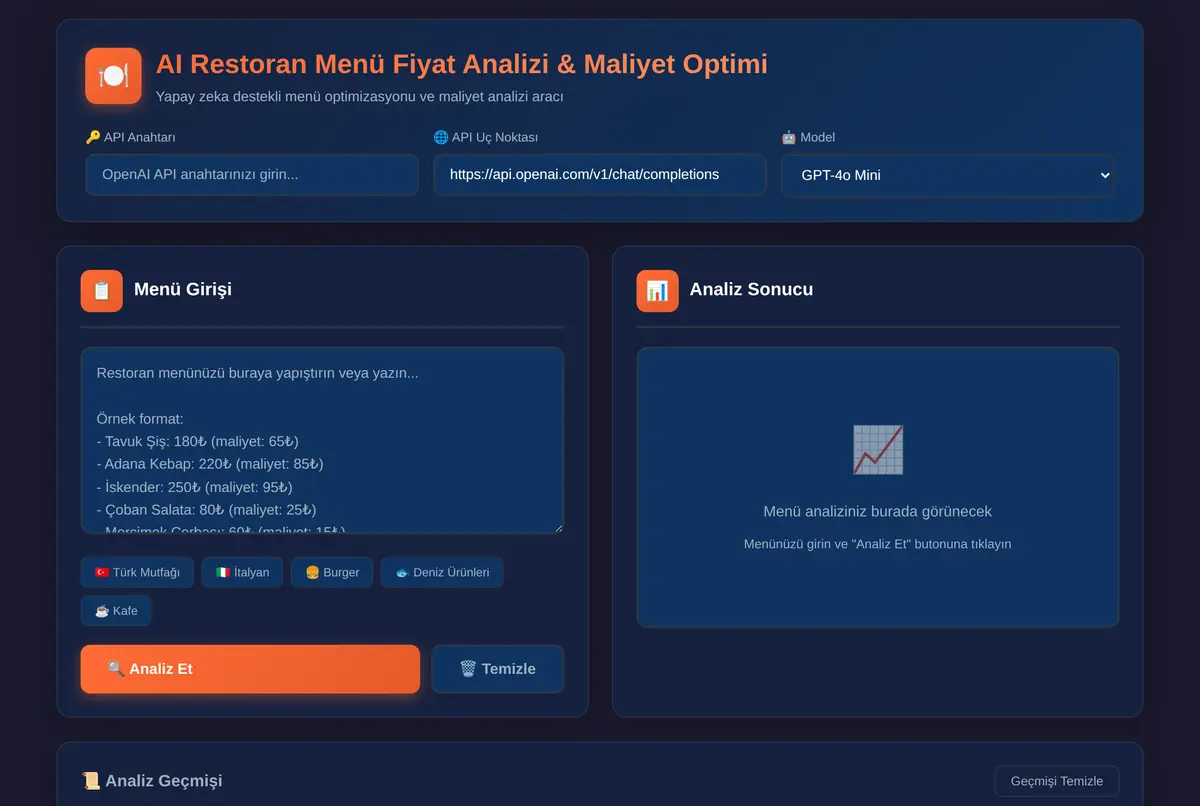Load the Kafe sample menu
Screen dimensions: 1200x806
click(116, 611)
